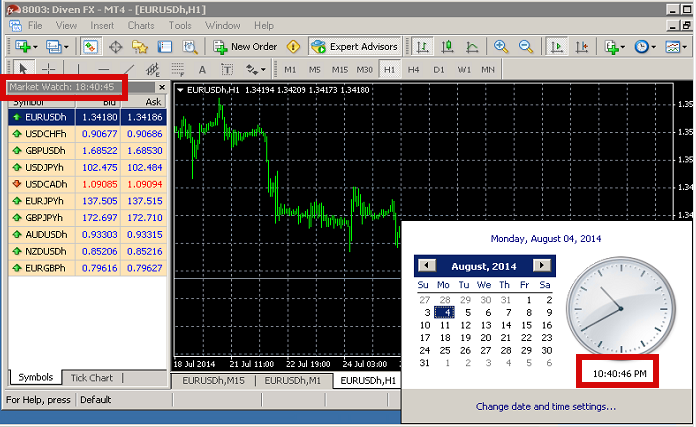Image resolution: width=696 pixels, height=427 pixels.
Task: Toggle chart auto scroll
Action: click(557, 47)
